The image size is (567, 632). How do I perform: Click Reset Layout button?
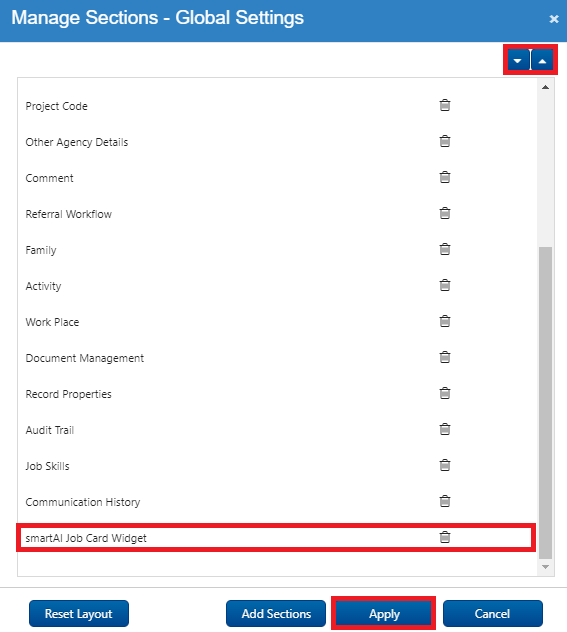(79, 613)
